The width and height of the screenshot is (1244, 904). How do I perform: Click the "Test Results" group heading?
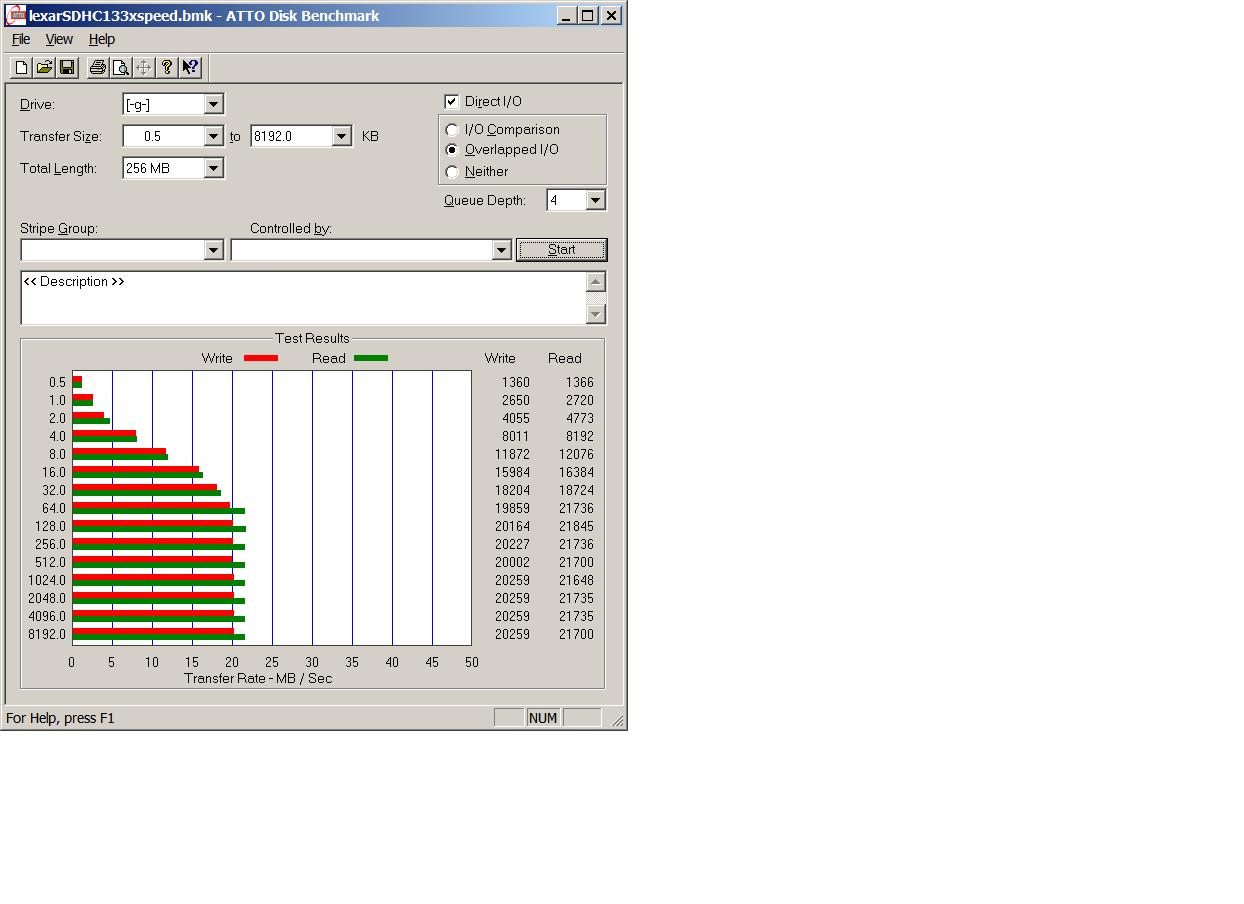coord(313,338)
